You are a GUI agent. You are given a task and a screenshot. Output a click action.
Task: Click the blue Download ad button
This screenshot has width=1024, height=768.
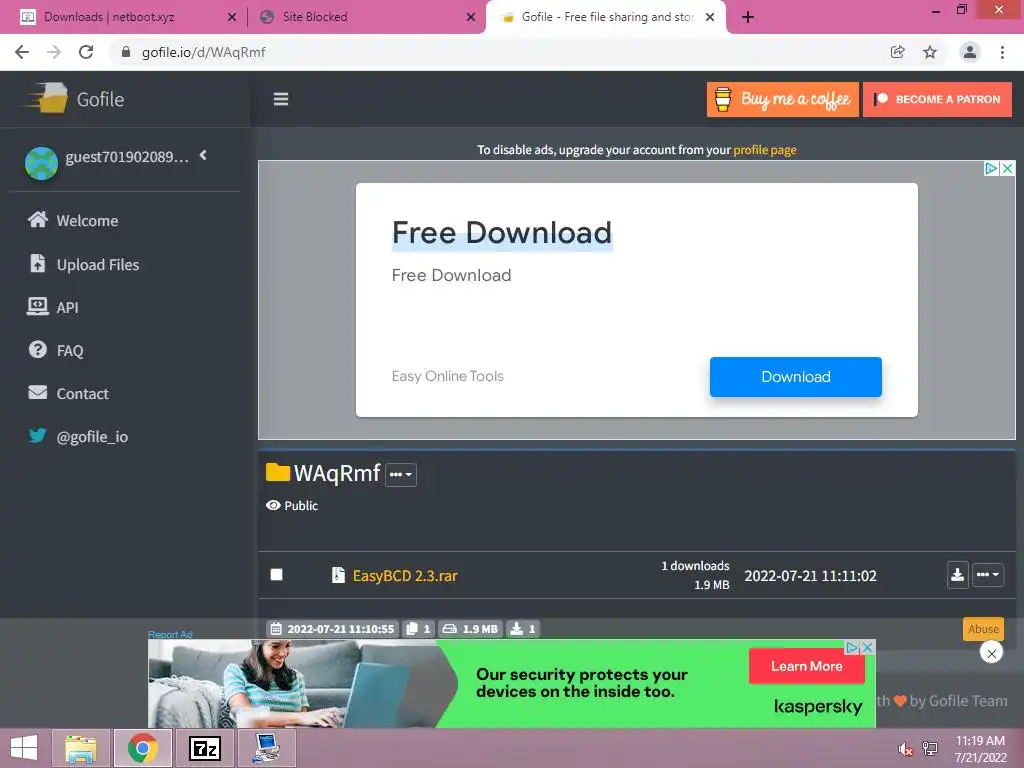pos(795,377)
